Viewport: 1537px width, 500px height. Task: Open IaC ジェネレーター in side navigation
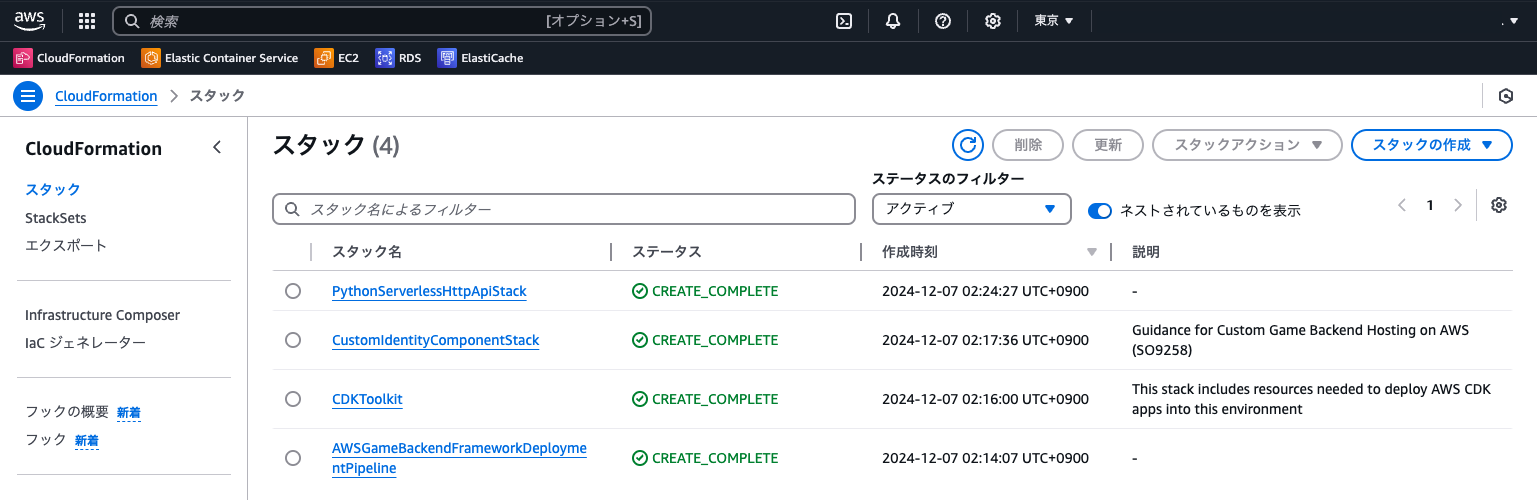coord(85,343)
